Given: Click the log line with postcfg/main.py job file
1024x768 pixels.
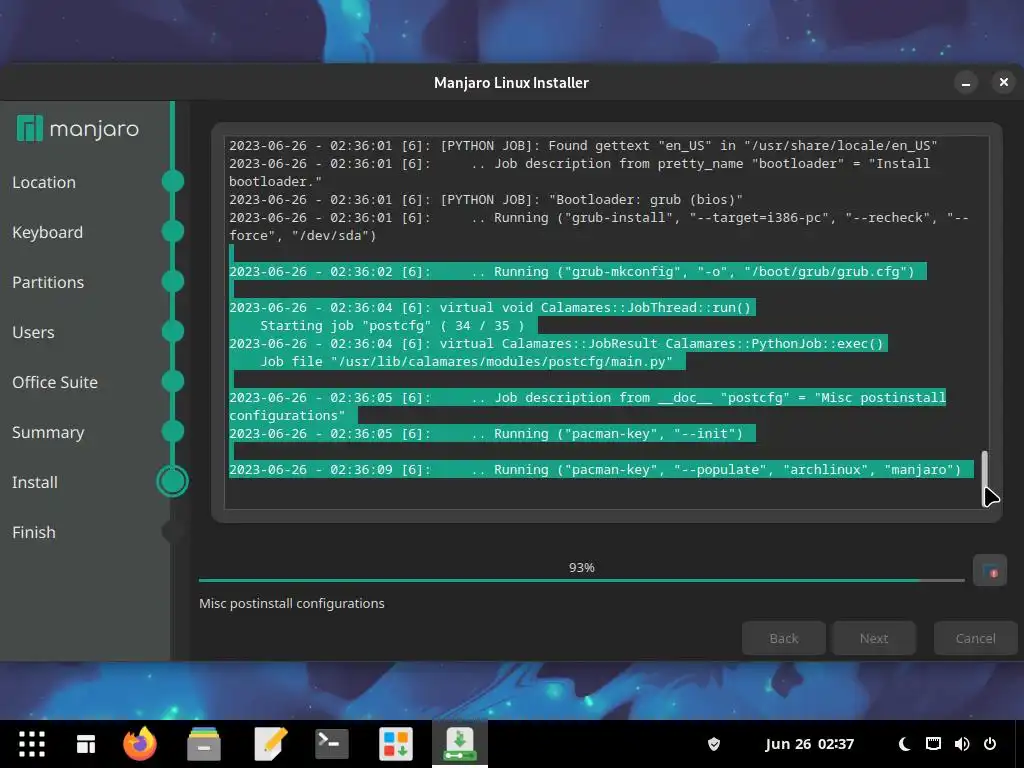Looking at the screenshot, I should (466, 361).
